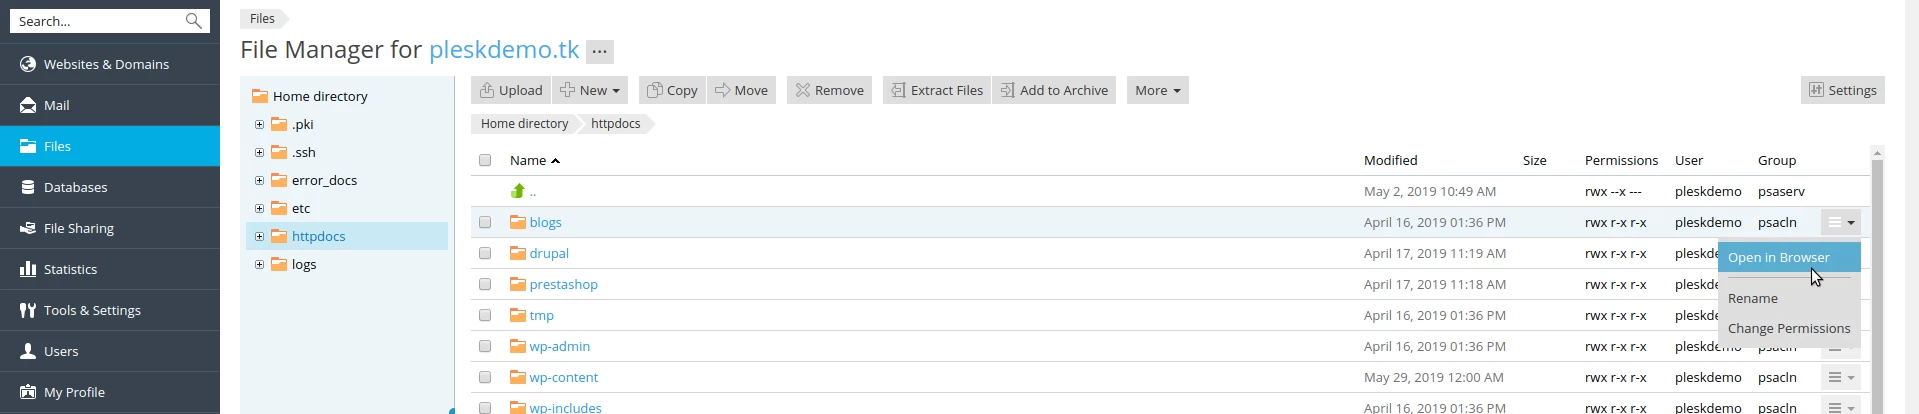Click the My Profile icon
This screenshot has width=1919, height=414.
point(28,392)
